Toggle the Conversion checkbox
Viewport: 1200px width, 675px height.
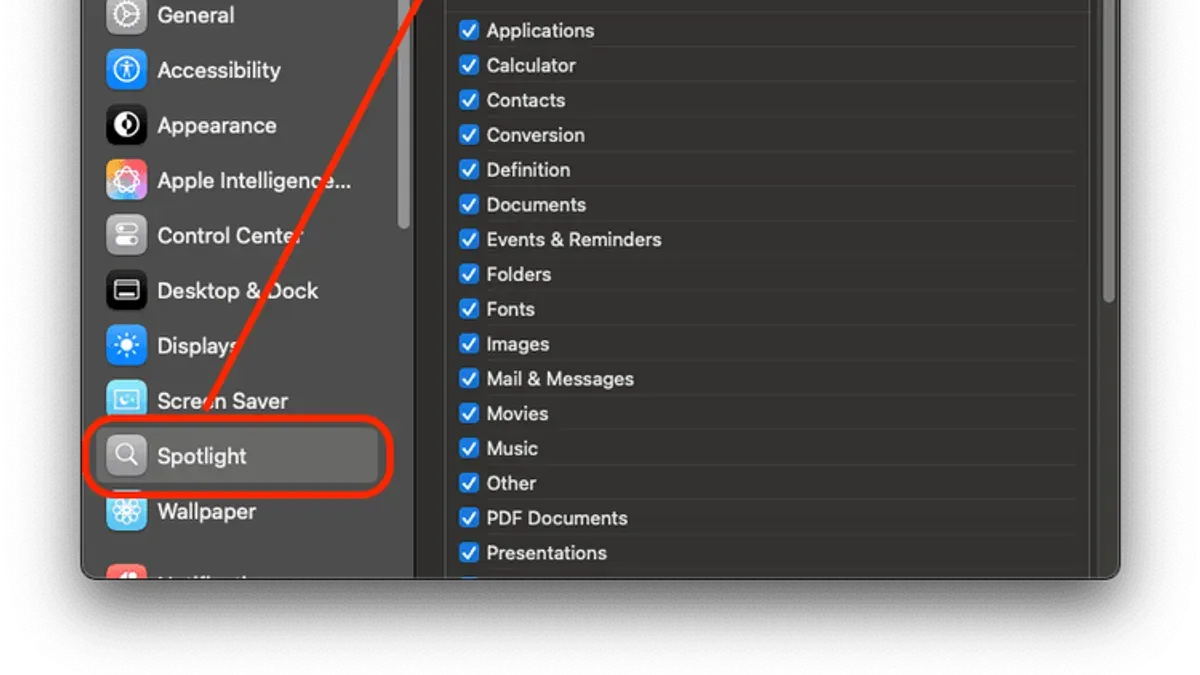pyautogui.click(x=469, y=135)
